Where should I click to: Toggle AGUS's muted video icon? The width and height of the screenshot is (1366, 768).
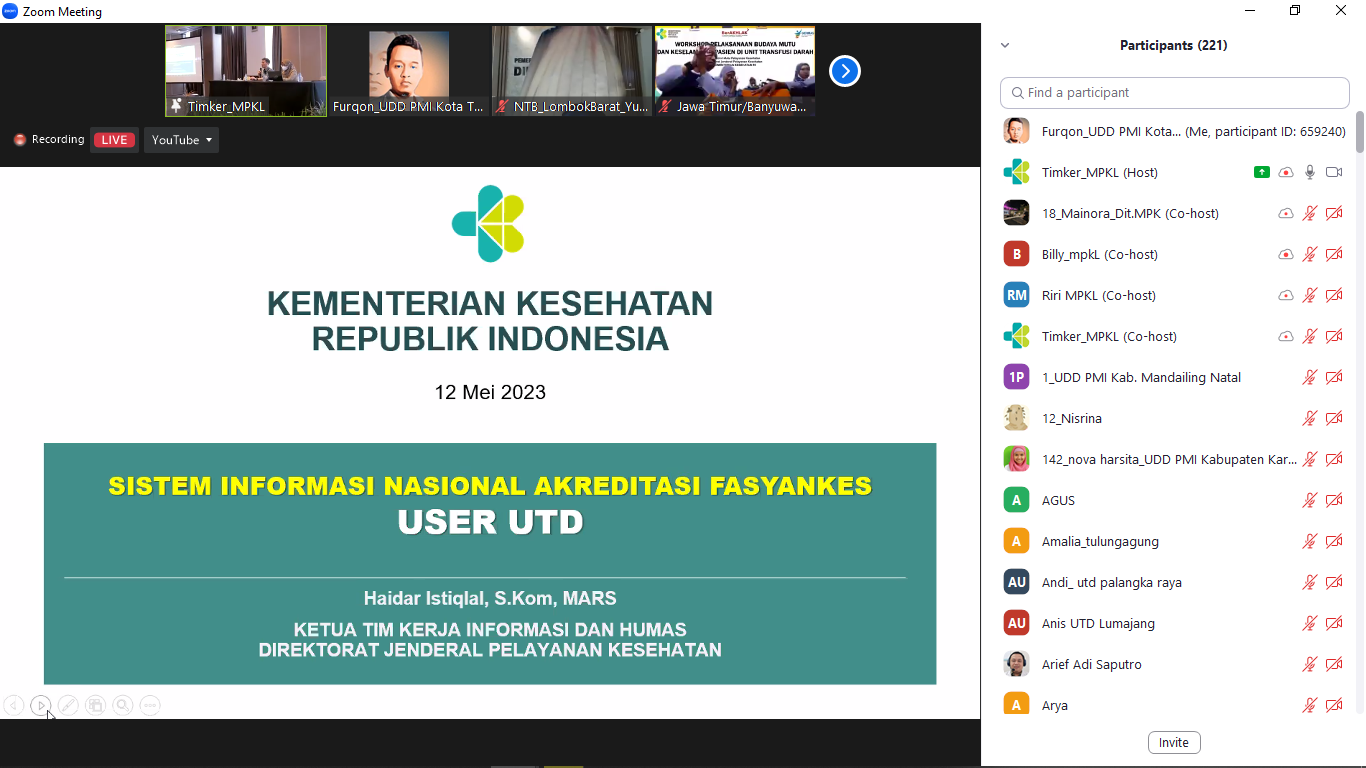tap(1334, 500)
